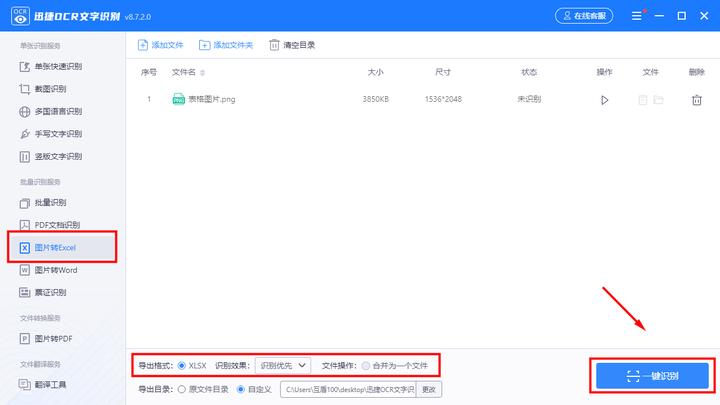Click the PNG file icon of 表格图片.png
Image resolution: width=720 pixels, height=405 pixels.
[x=178, y=99]
